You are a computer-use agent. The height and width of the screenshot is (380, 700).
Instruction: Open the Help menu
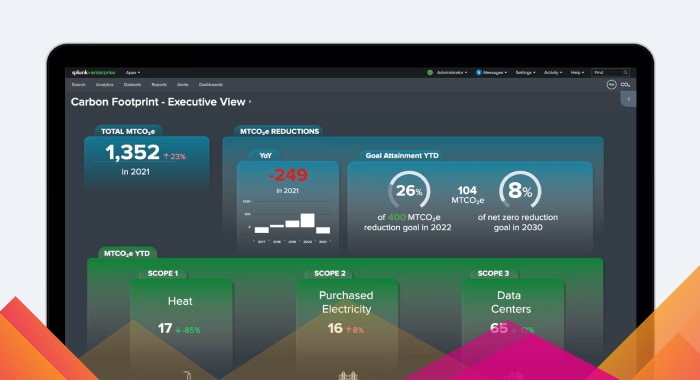(x=577, y=72)
